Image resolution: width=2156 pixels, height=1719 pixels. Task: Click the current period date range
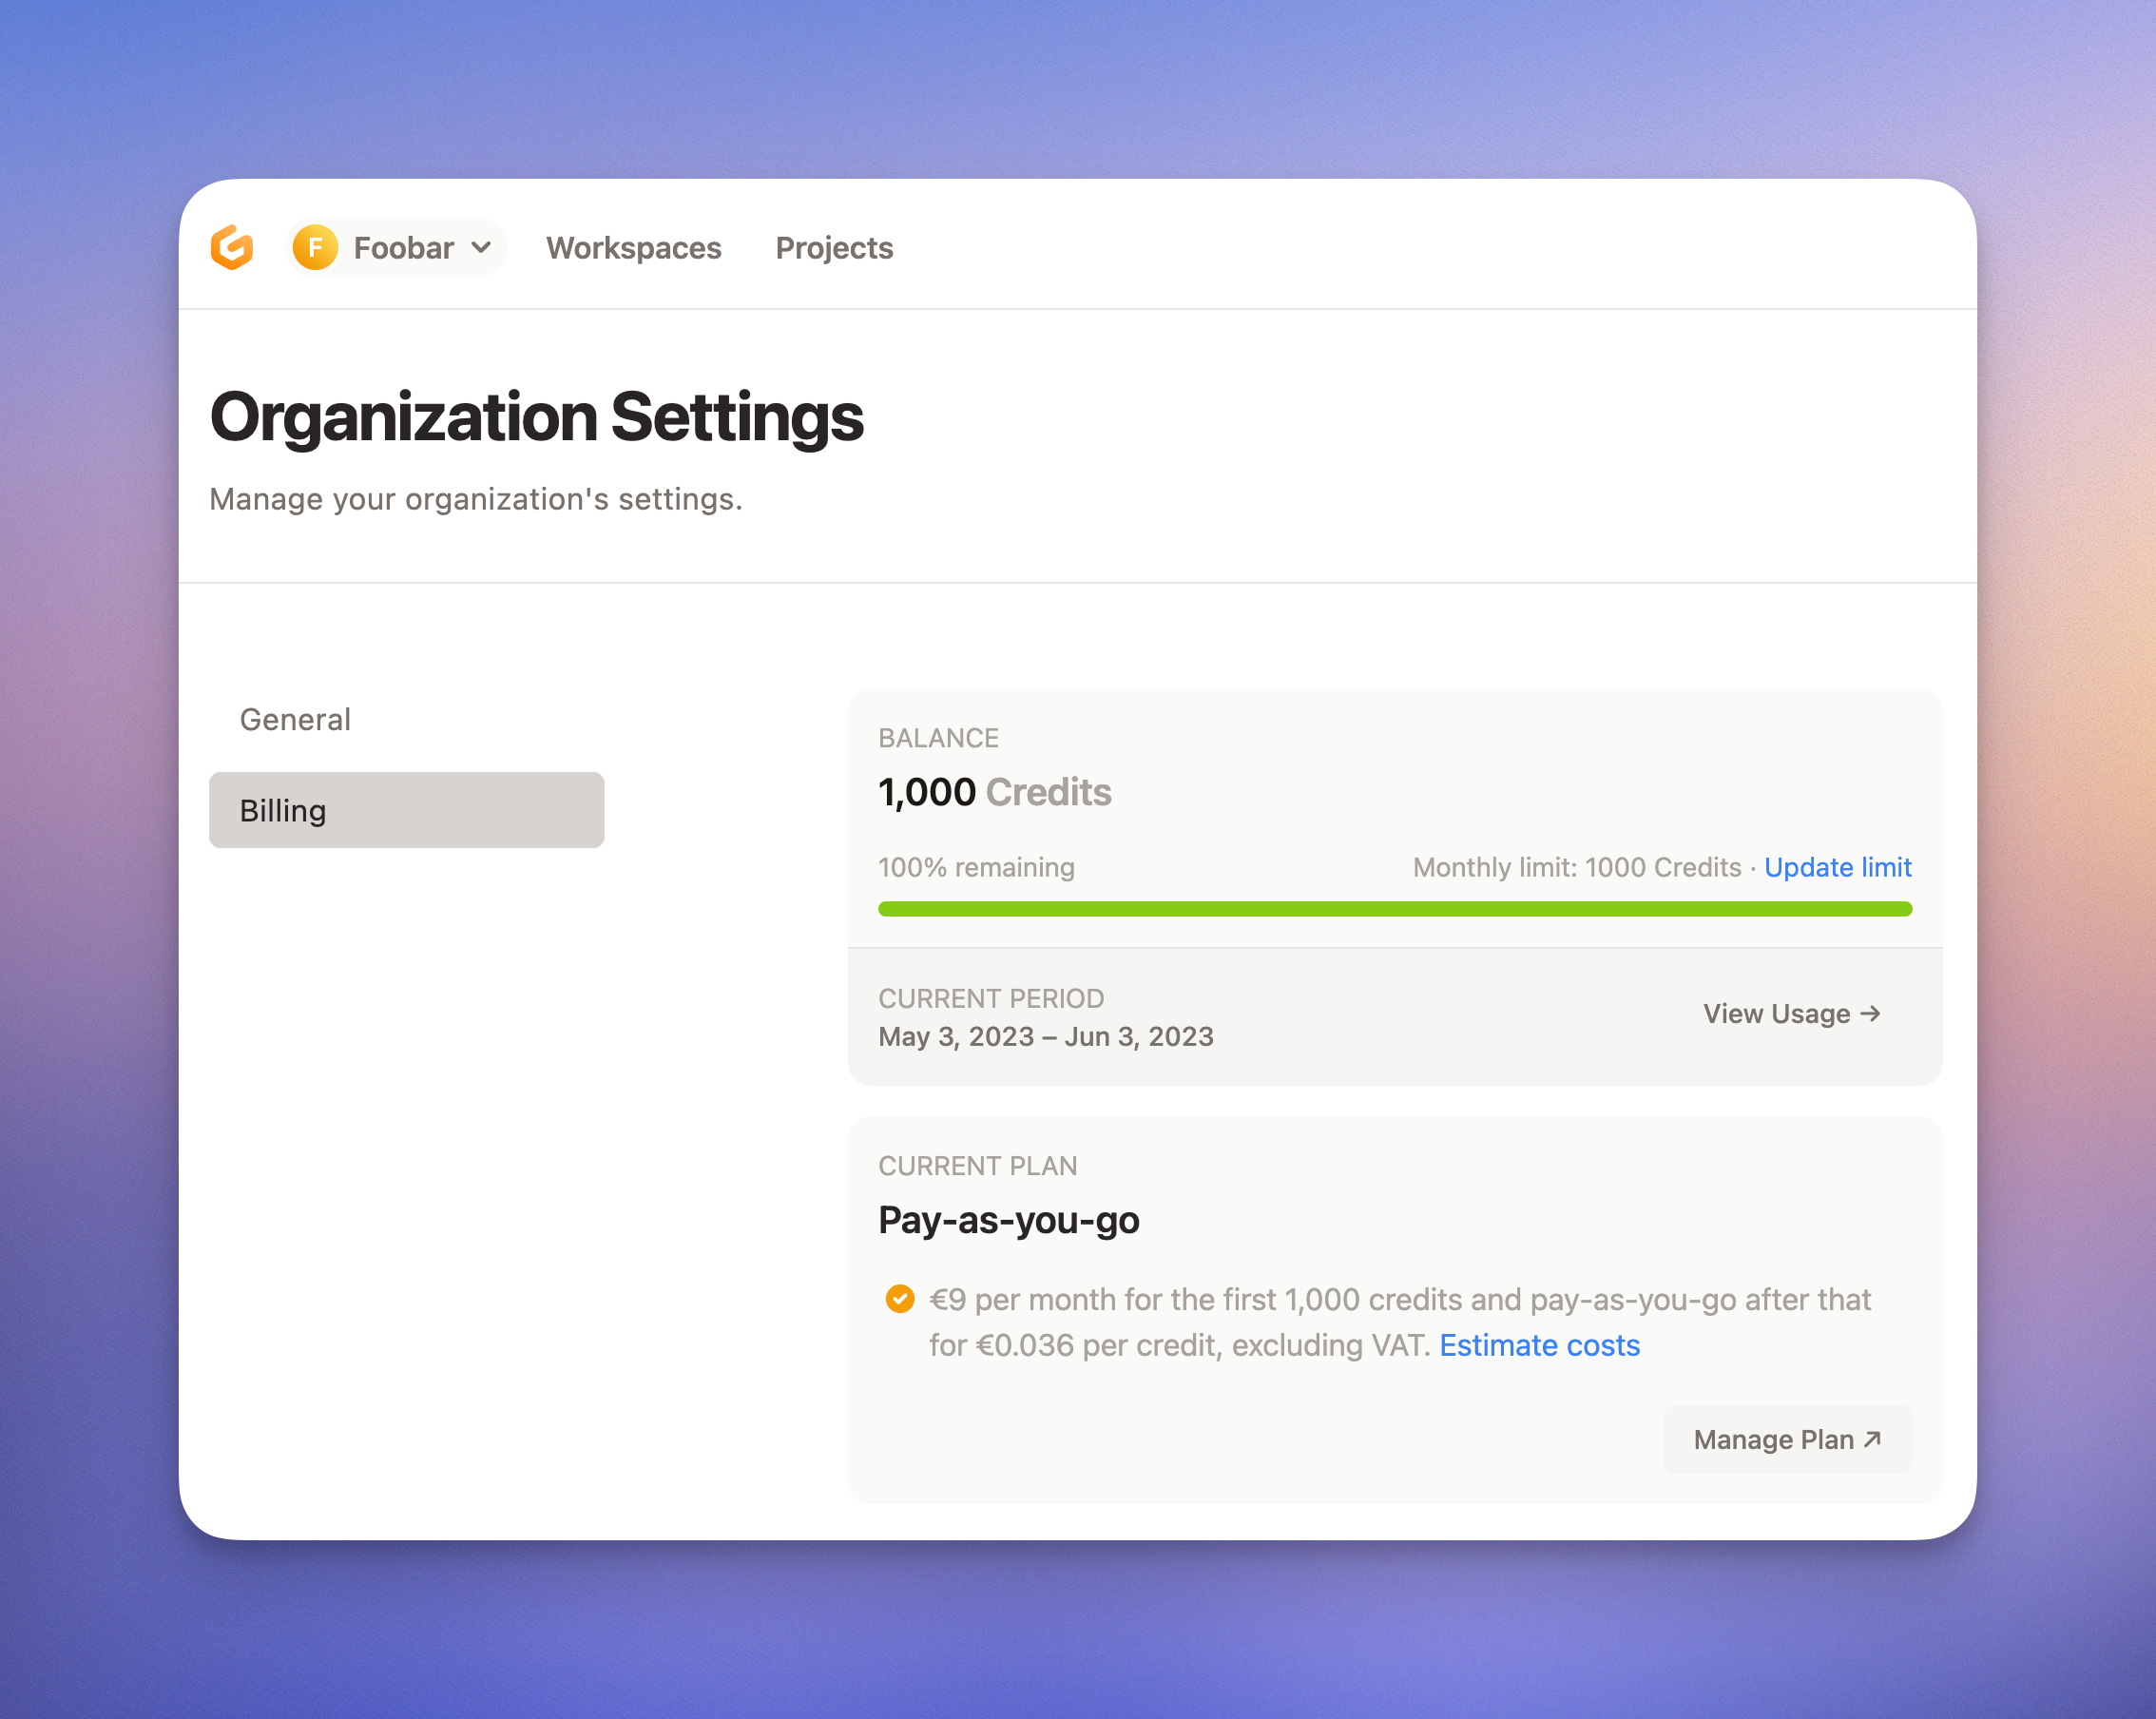tap(1045, 1036)
